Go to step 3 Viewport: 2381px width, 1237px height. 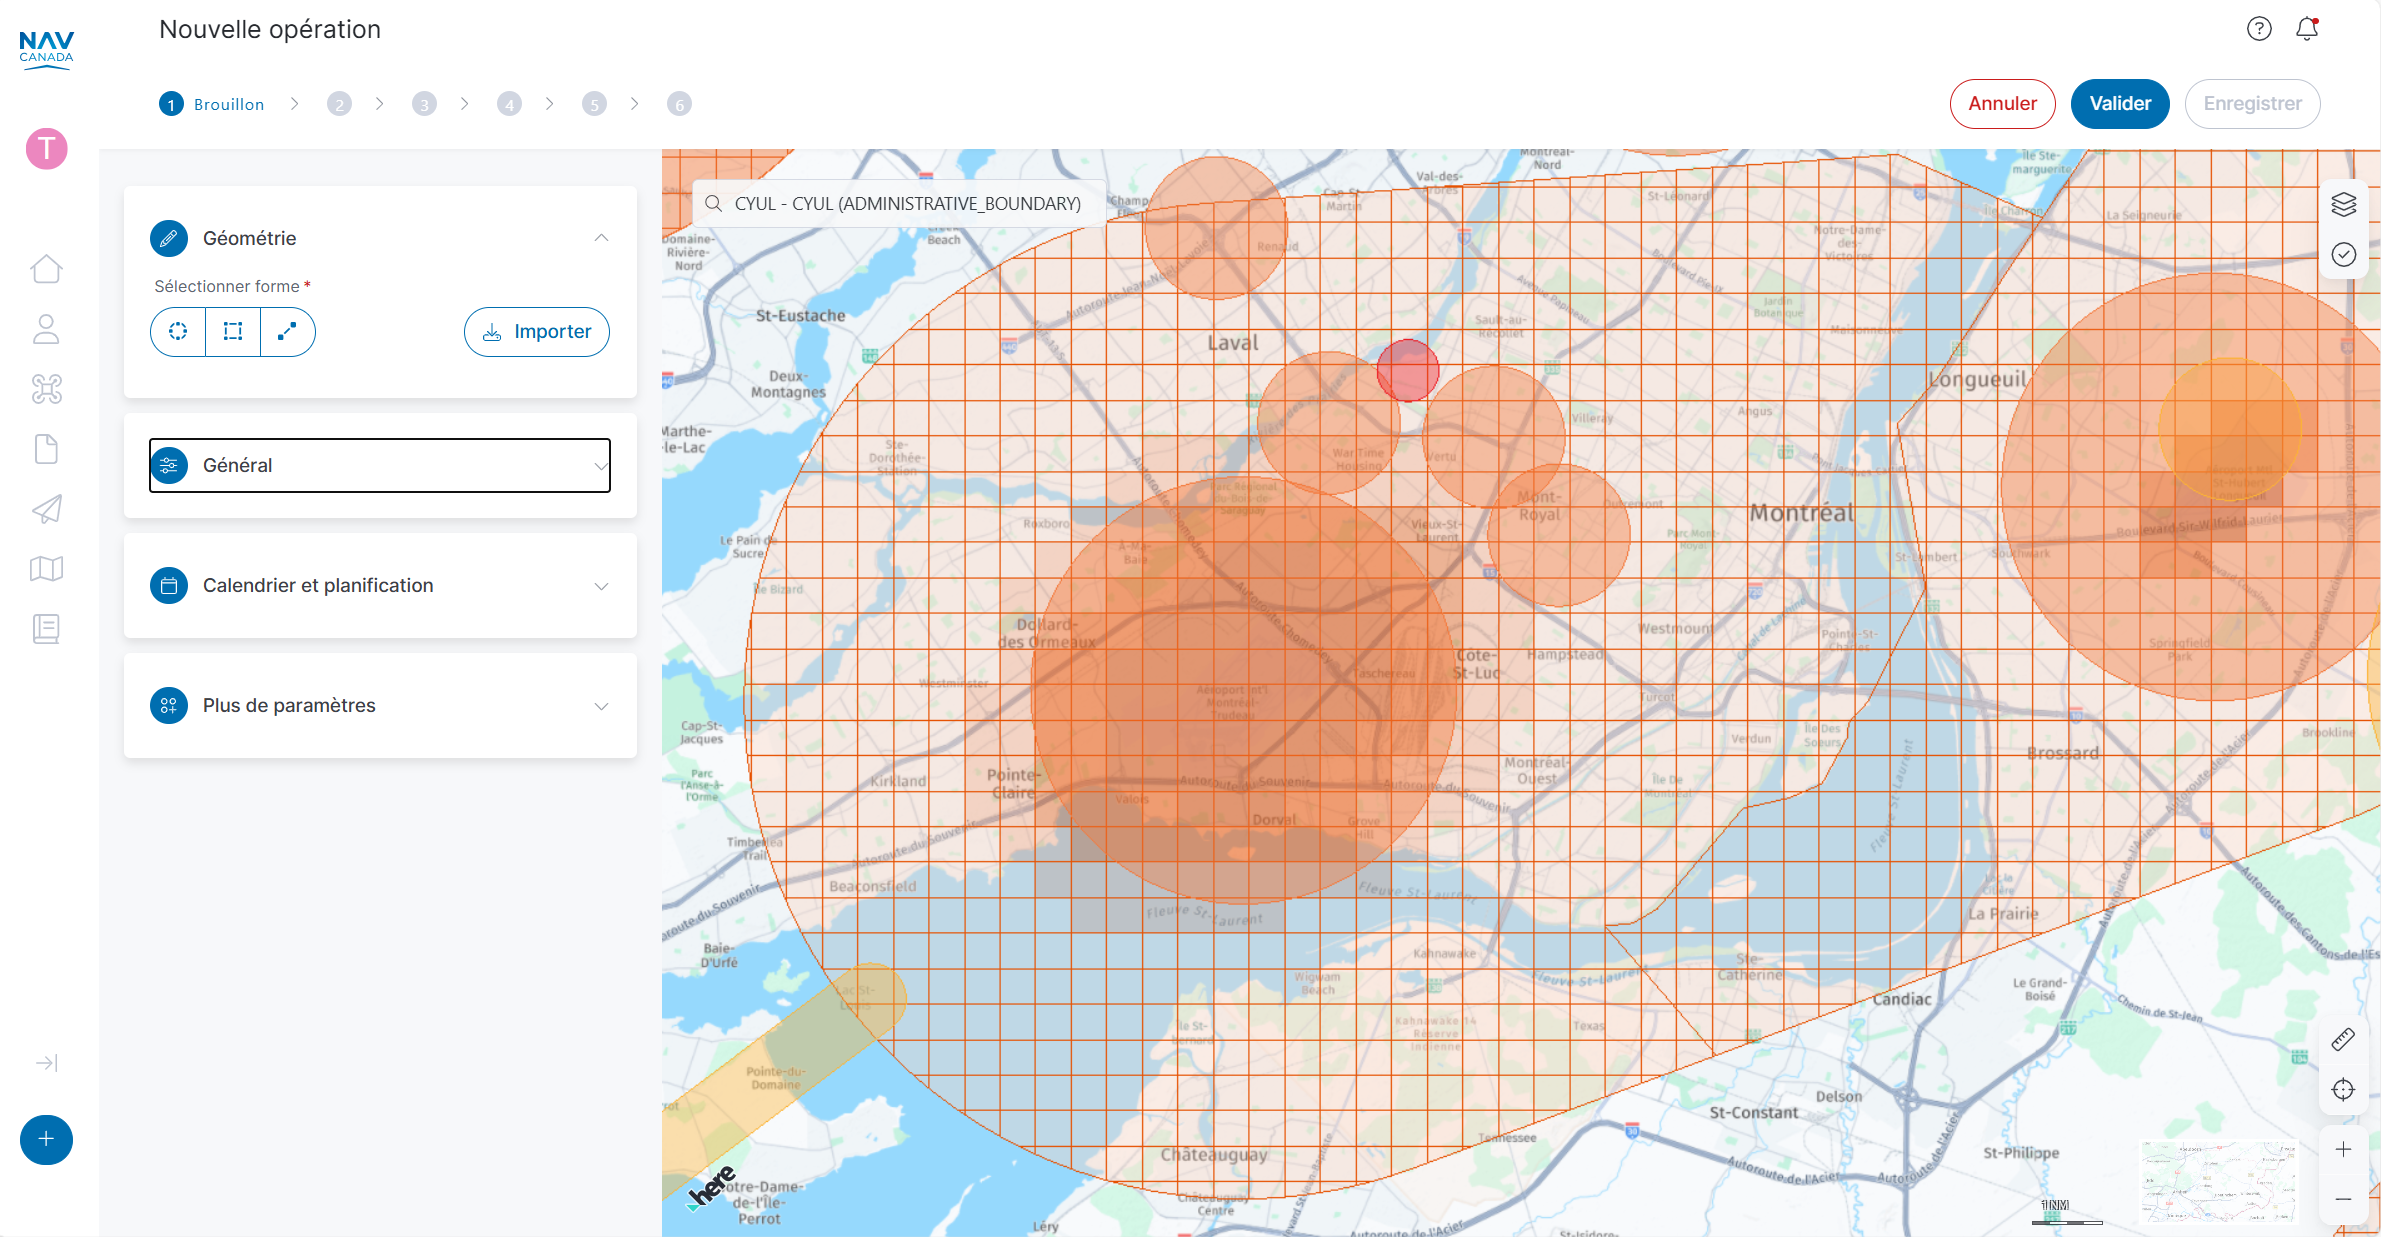tap(424, 104)
